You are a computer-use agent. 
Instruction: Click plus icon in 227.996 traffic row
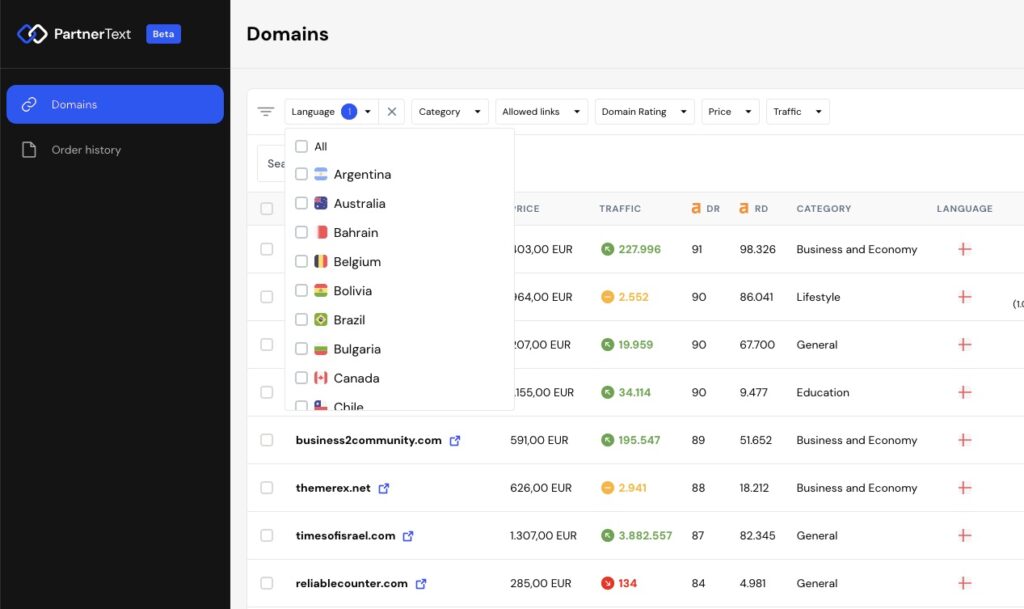(965, 249)
